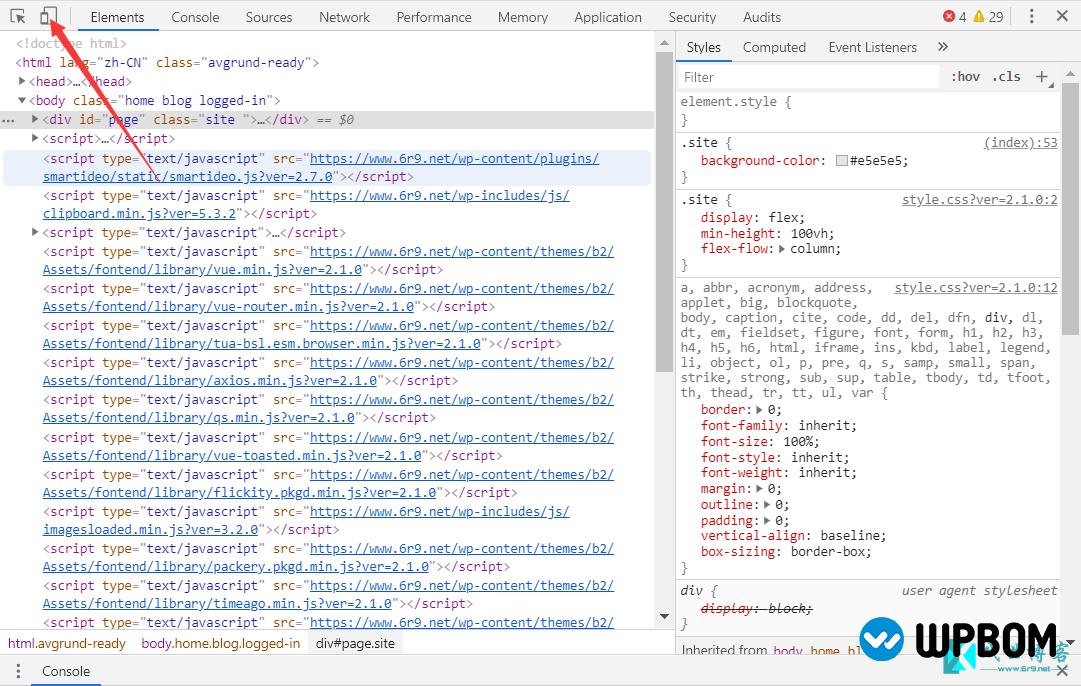
Task: Open the vue.min.js script link
Action: (x=328, y=261)
